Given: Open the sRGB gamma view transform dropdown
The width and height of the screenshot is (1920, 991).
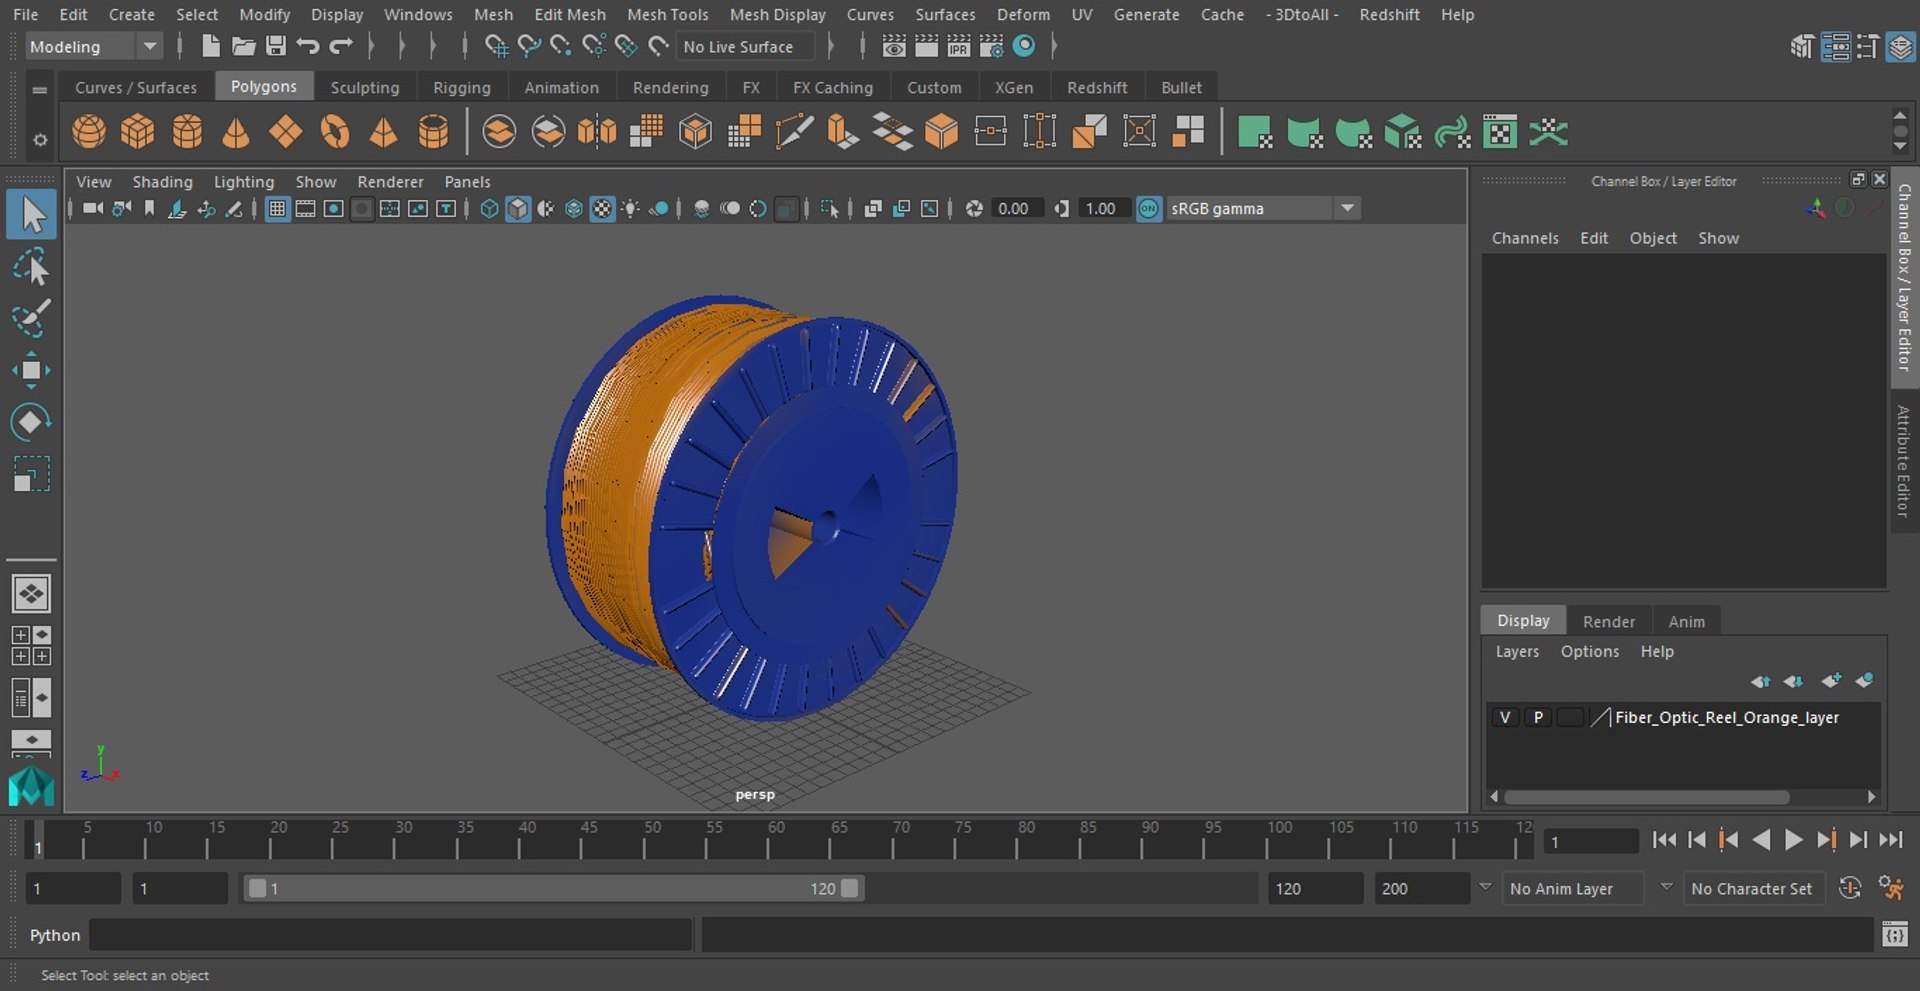Looking at the screenshot, I should point(1263,208).
